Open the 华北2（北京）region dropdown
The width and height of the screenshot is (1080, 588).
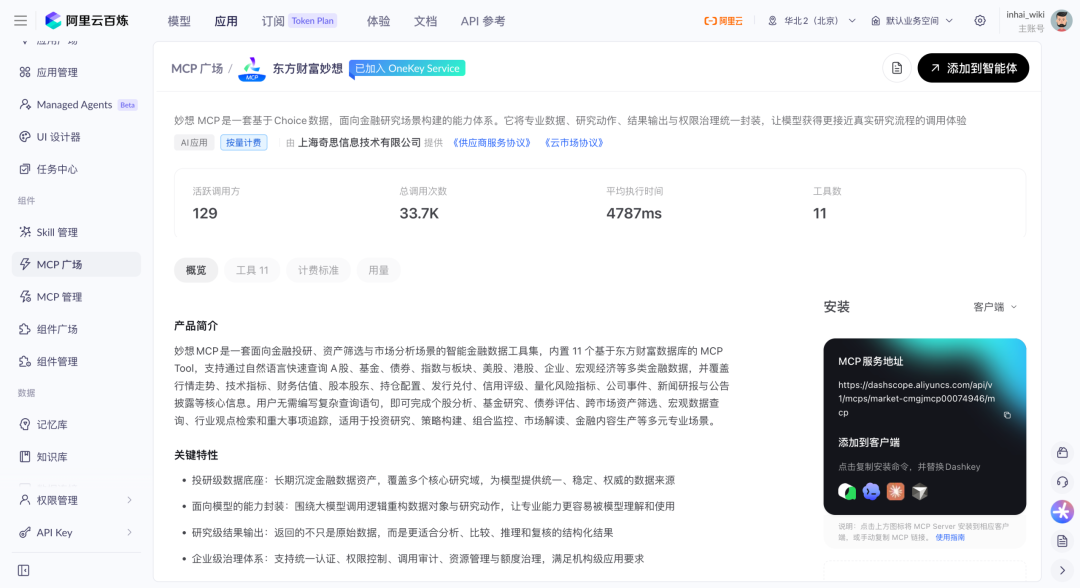pos(811,21)
